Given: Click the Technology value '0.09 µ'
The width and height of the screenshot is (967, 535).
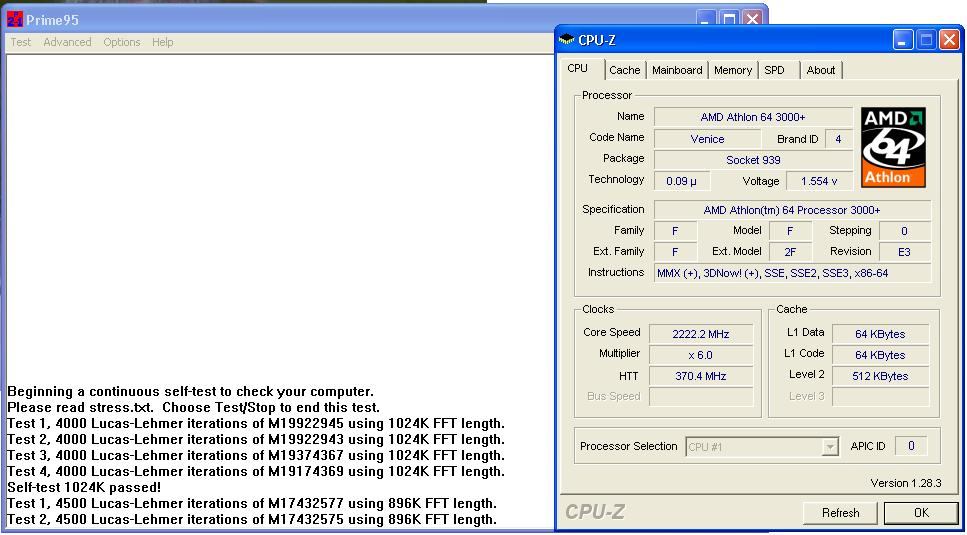Looking at the screenshot, I should pos(681,182).
